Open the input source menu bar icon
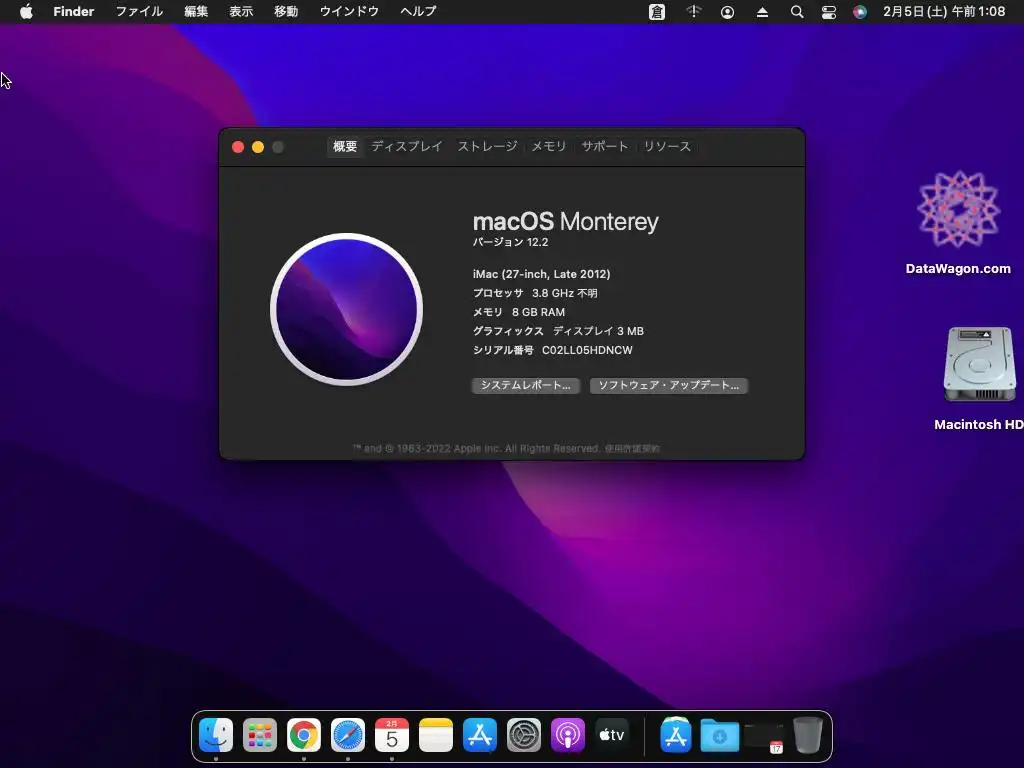 point(657,12)
